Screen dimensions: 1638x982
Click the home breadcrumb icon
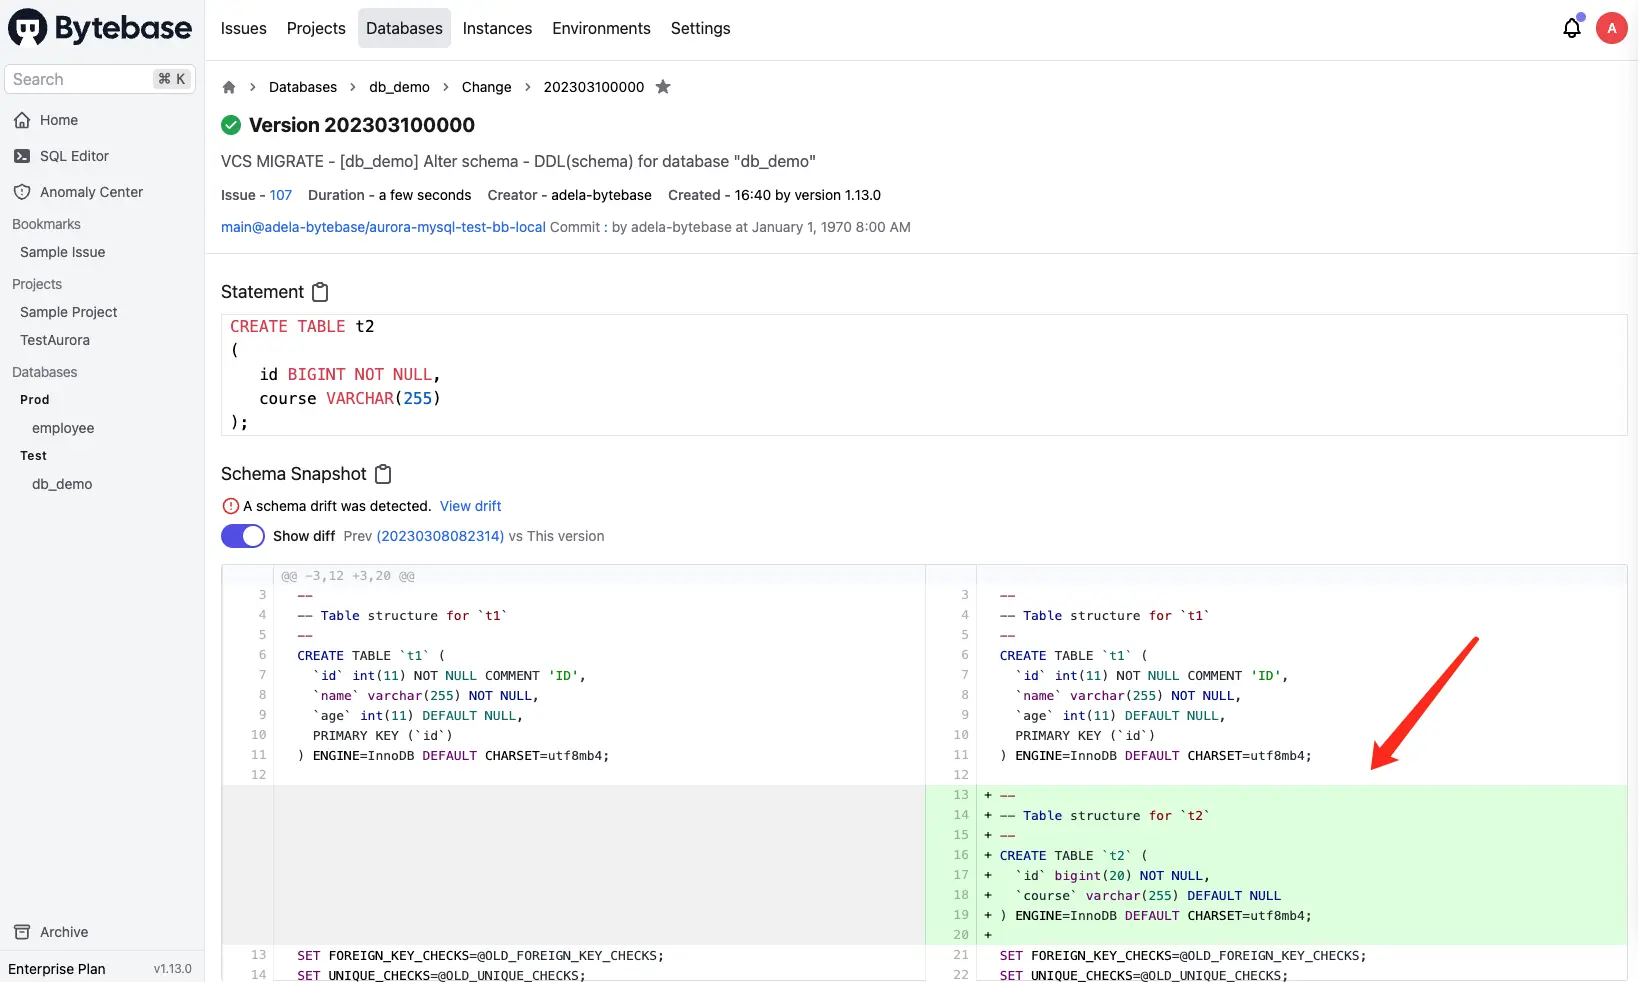coord(228,87)
